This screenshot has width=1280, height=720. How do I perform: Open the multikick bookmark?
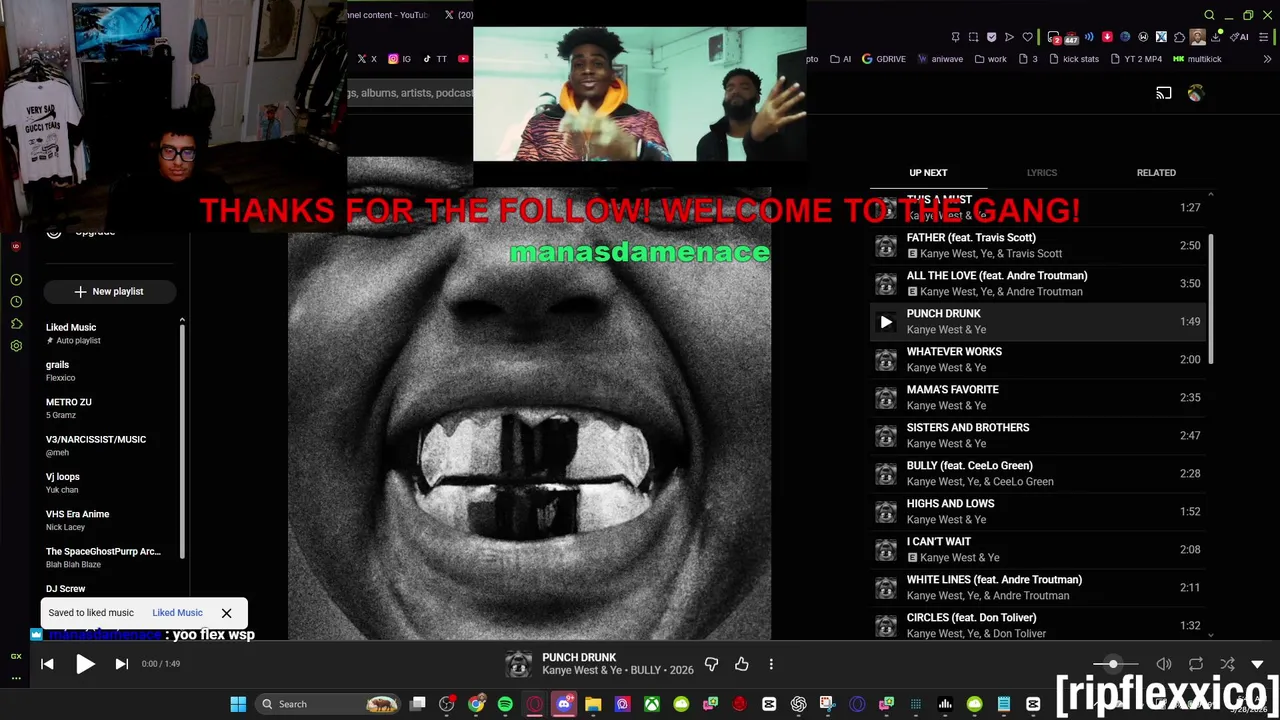pyautogui.click(x=1197, y=59)
